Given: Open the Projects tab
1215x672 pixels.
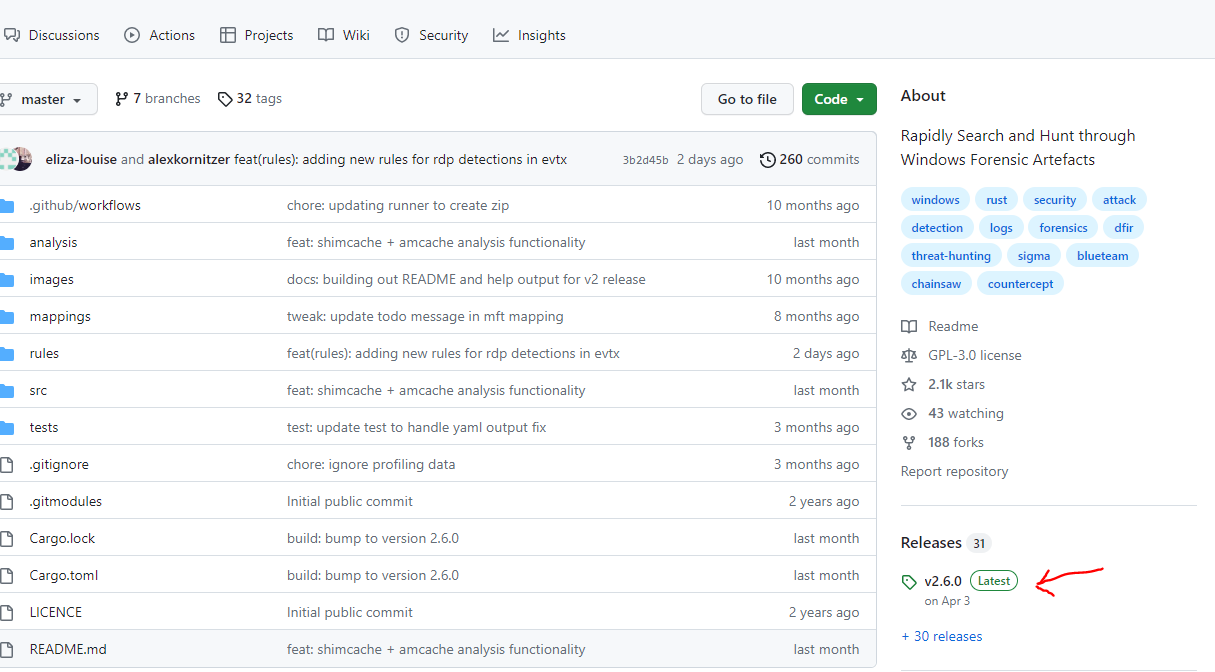Looking at the screenshot, I should 257,35.
